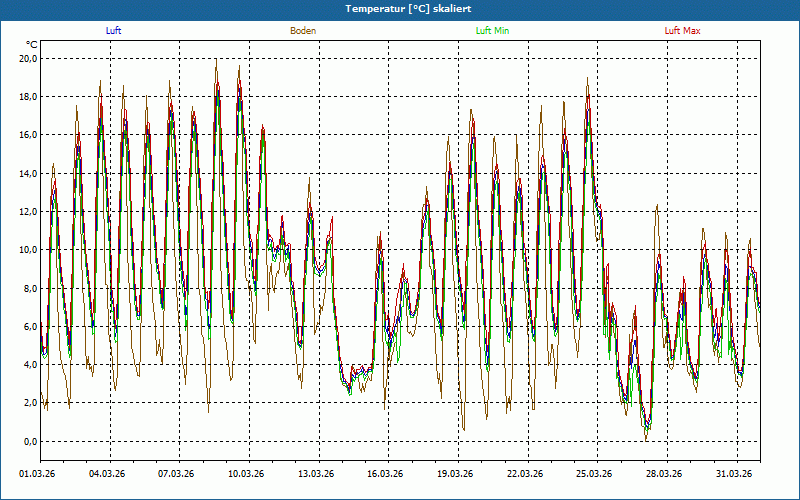Choose the 22.03.26 date label
The width and height of the screenshot is (800, 500).
524,474
